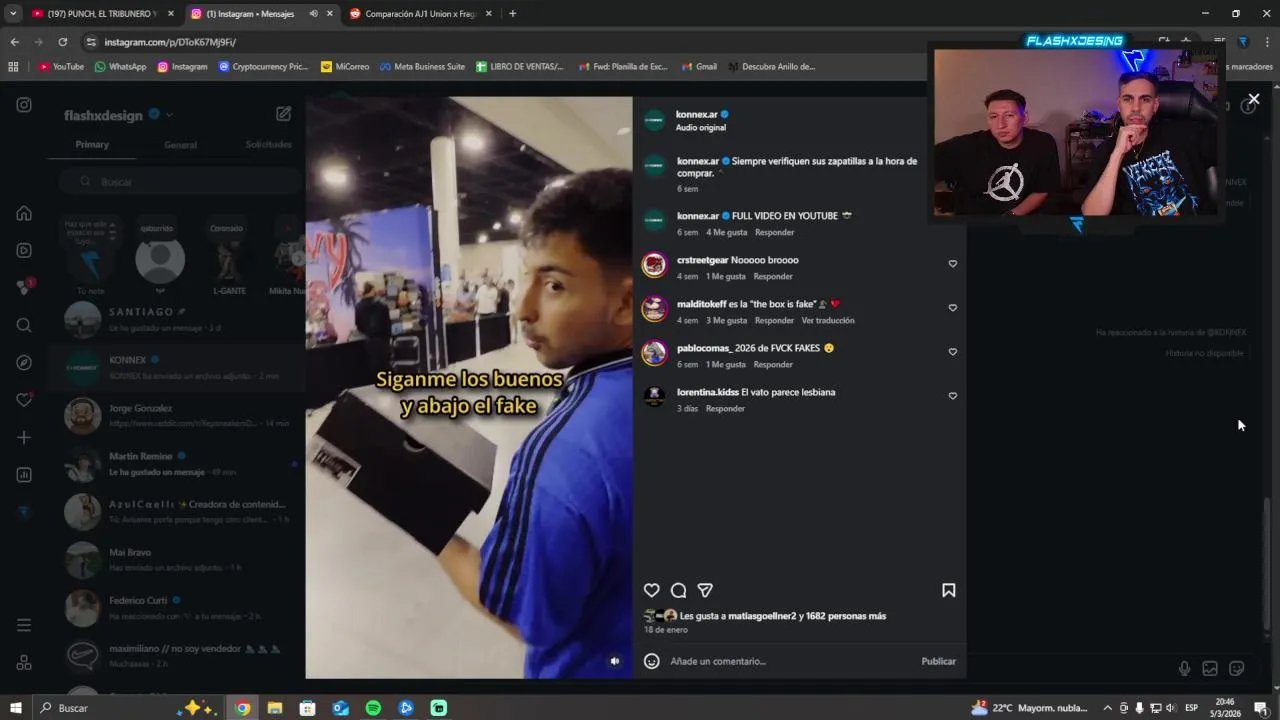Image resolution: width=1280 pixels, height=720 pixels.
Task: Switch to the General inbox tab
Action: [180, 144]
